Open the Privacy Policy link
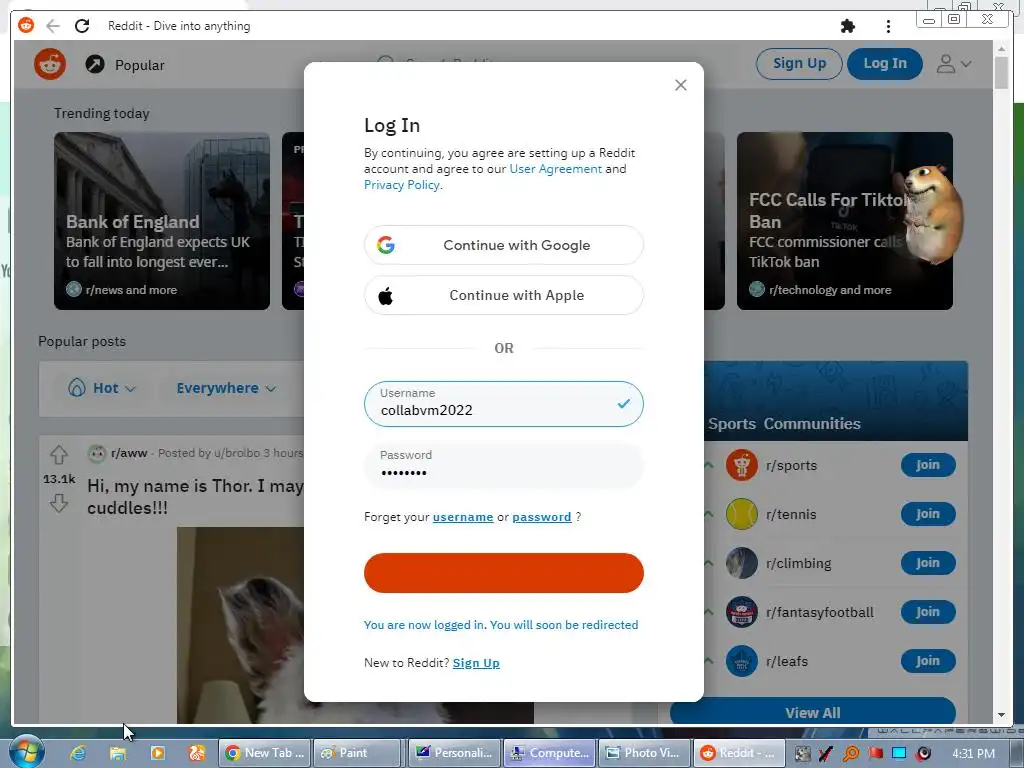The height and width of the screenshot is (768, 1024). tap(402, 185)
